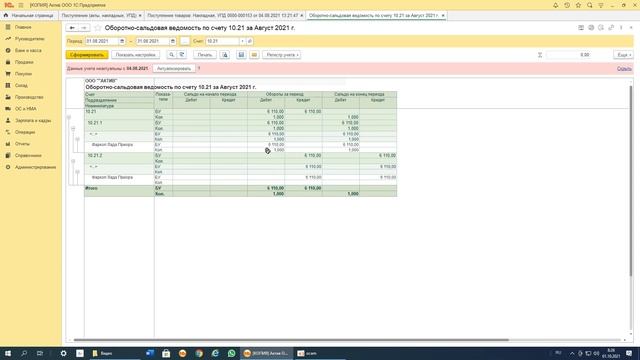The width and height of the screenshot is (640, 360).
Task: Open service settings icon in title bar
Action: tap(601, 5)
